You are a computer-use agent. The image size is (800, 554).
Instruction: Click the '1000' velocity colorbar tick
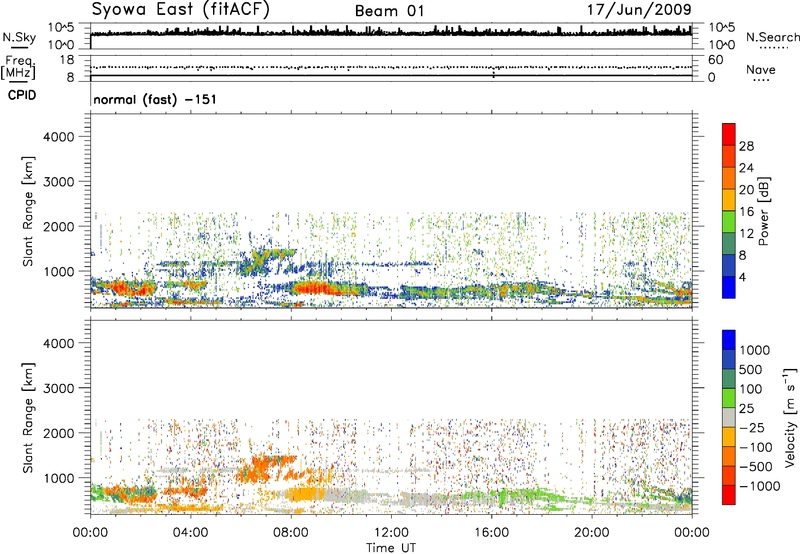tap(755, 350)
